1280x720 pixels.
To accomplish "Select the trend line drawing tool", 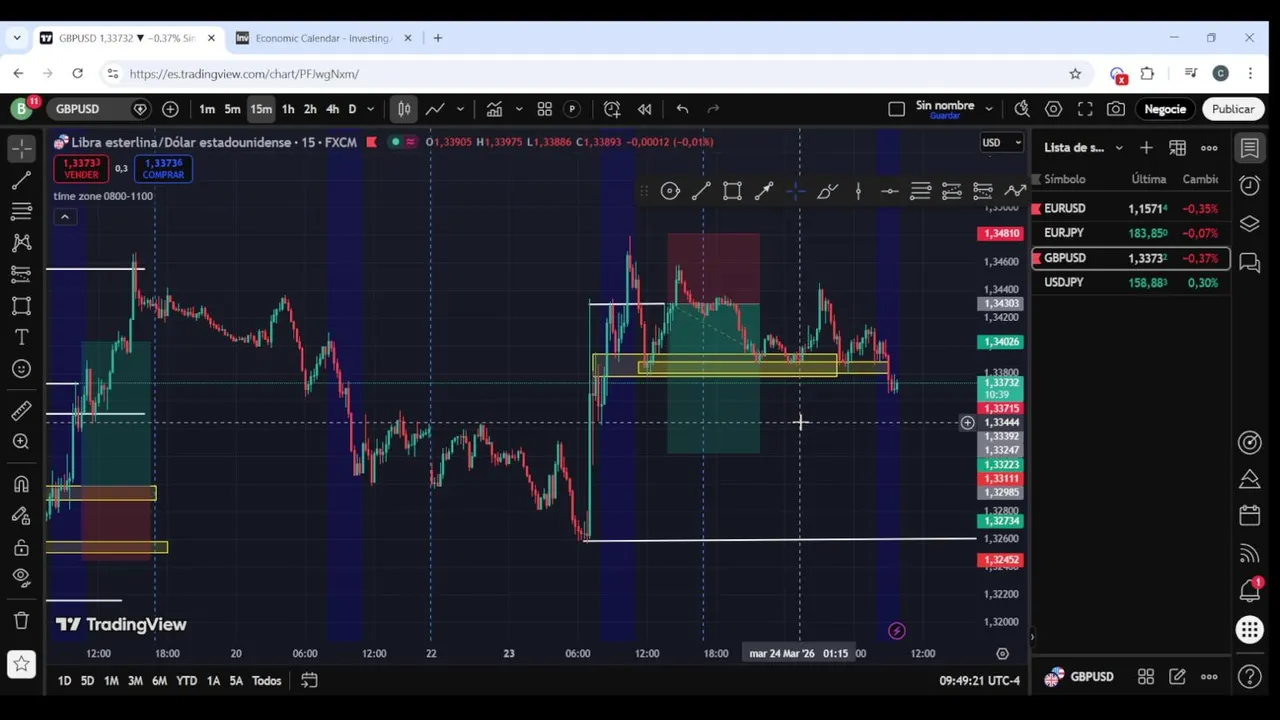I will coord(21,180).
